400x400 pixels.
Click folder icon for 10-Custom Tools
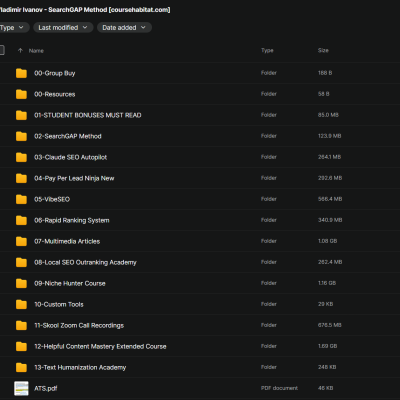click(21, 304)
